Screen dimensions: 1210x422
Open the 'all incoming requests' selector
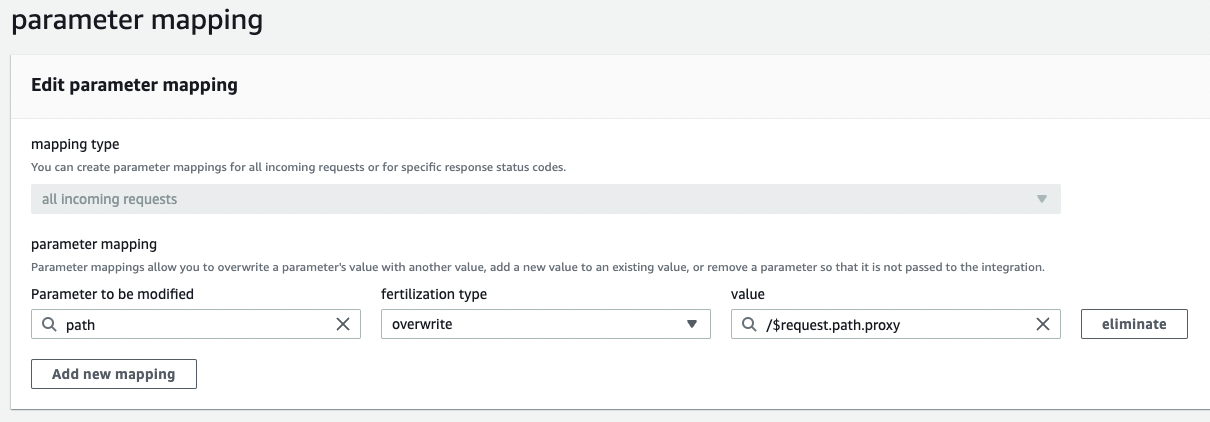click(x=545, y=199)
